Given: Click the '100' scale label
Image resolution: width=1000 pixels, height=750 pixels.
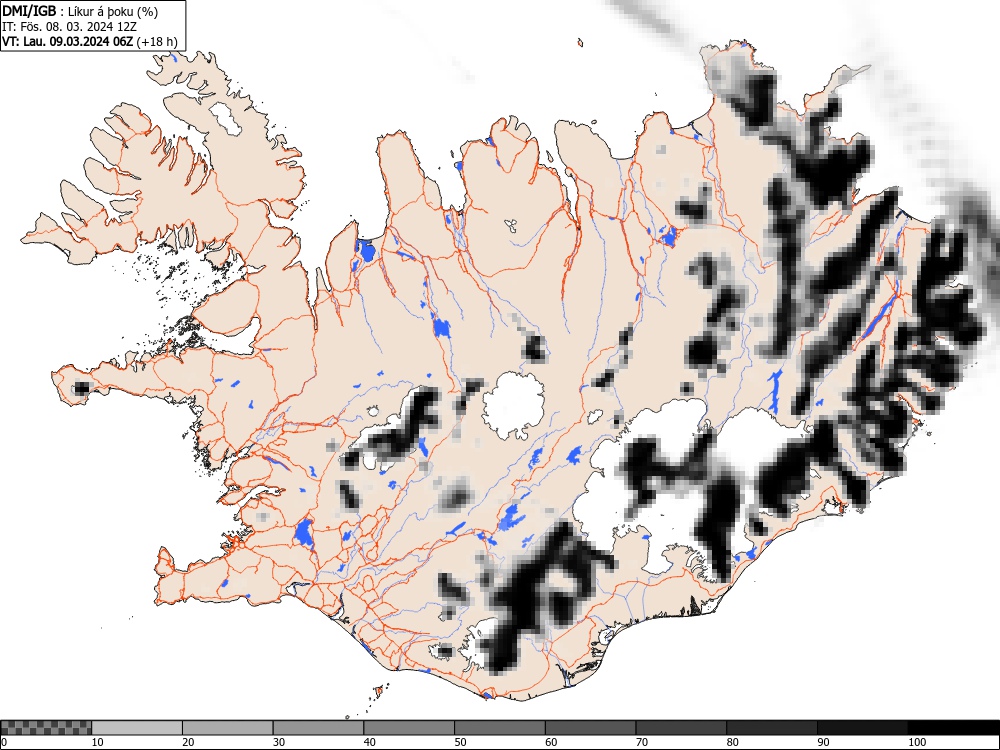Looking at the screenshot, I should [916, 742].
